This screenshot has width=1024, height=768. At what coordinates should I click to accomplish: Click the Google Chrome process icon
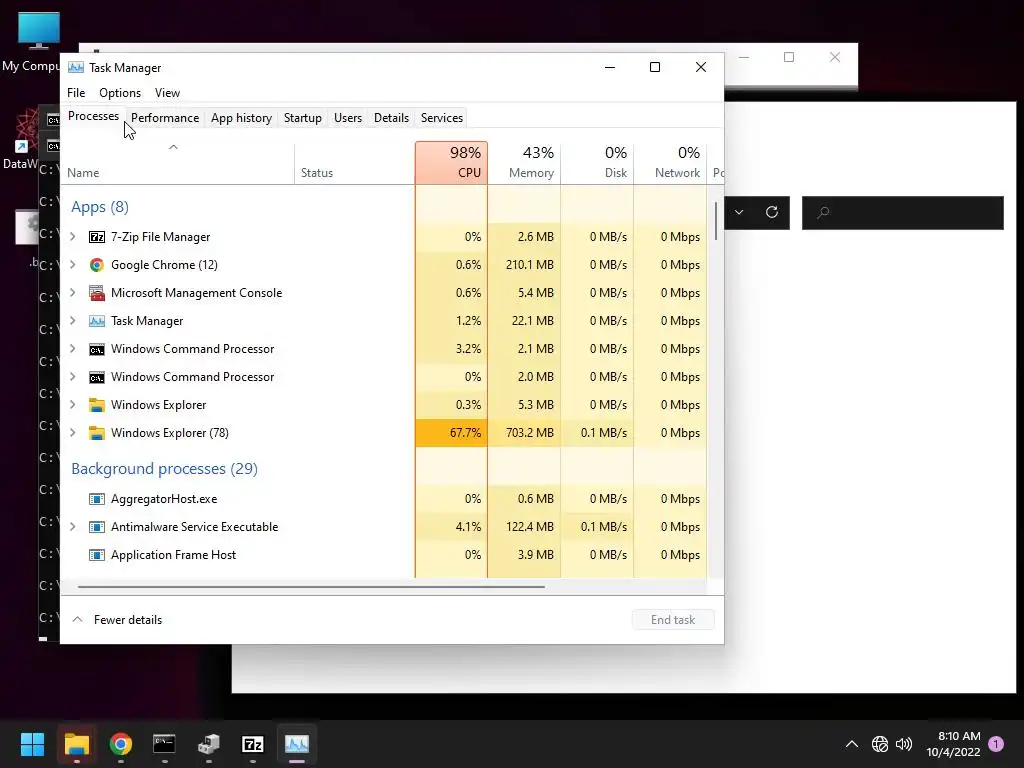(x=97, y=265)
